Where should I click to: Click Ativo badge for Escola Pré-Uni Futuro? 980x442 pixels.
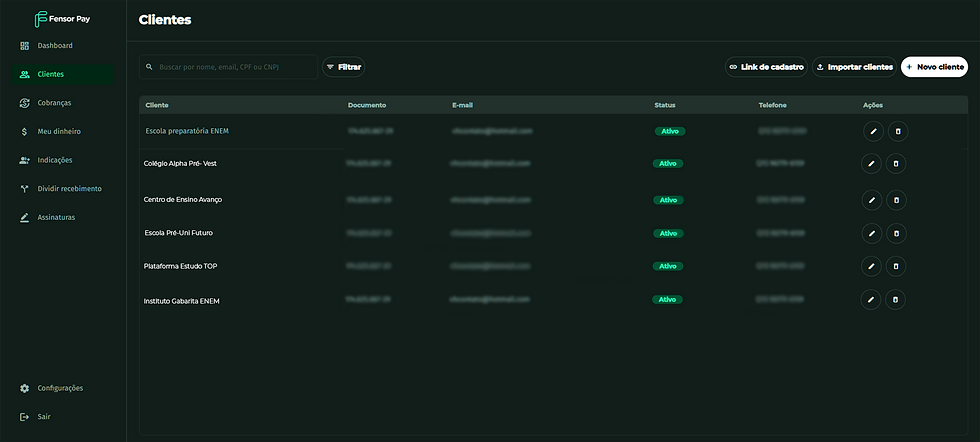668,233
